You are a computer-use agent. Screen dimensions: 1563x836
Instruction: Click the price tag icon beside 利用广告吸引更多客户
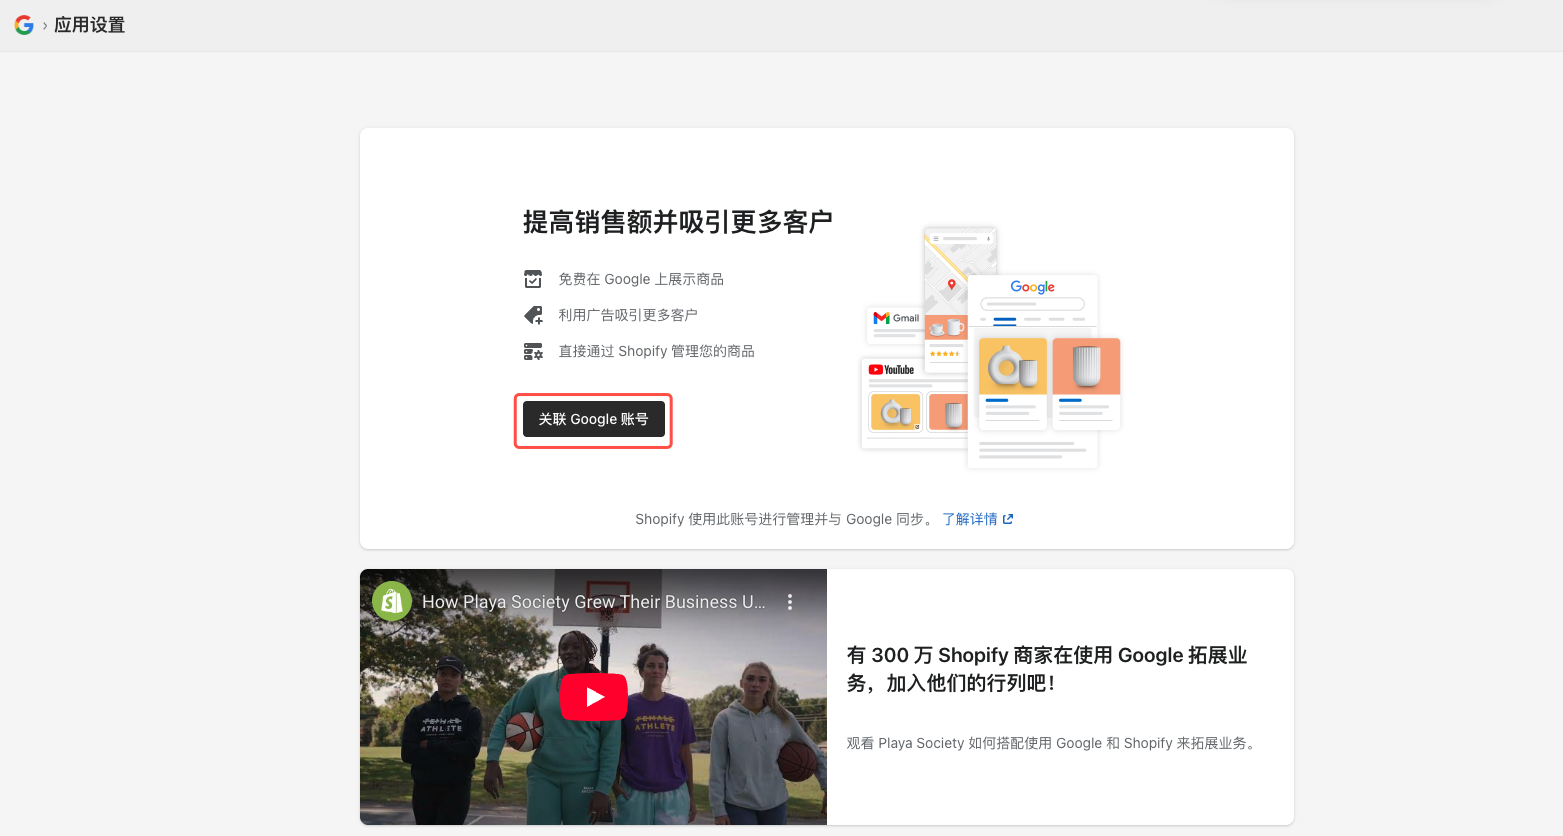[533, 315]
